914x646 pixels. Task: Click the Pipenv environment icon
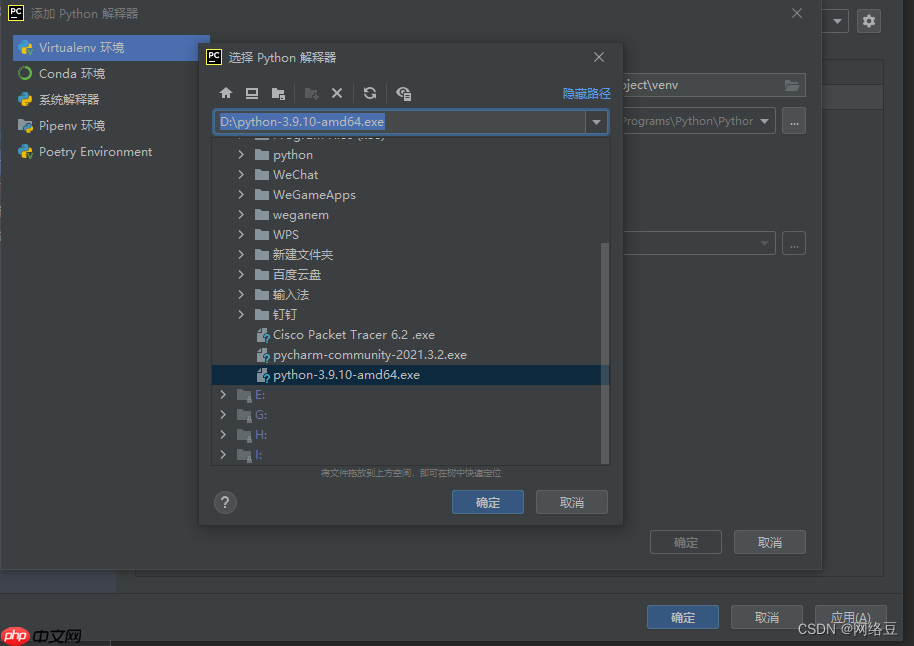pos(25,125)
